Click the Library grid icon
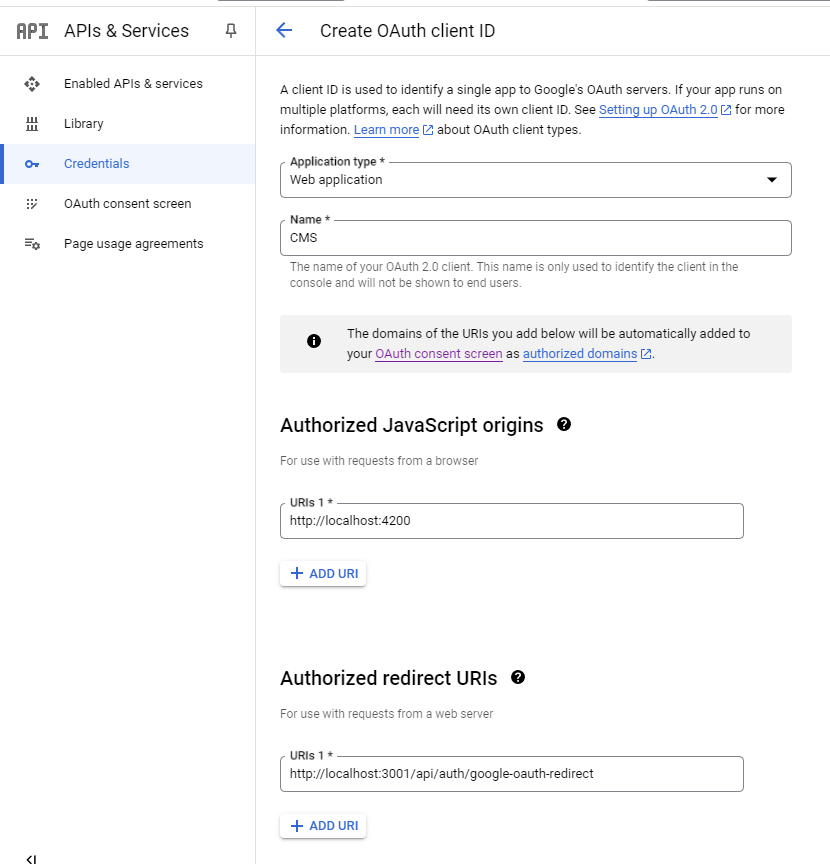Viewport: 830px width, 864px height. (32, 124)
